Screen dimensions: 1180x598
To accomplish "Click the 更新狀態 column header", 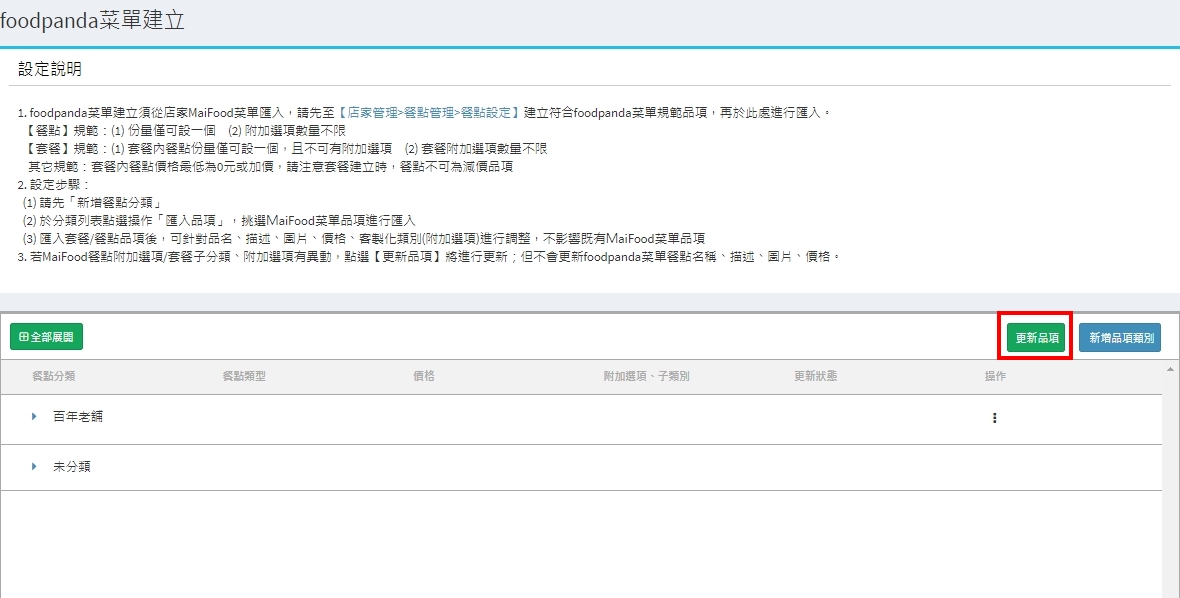I will coord(815,376).
